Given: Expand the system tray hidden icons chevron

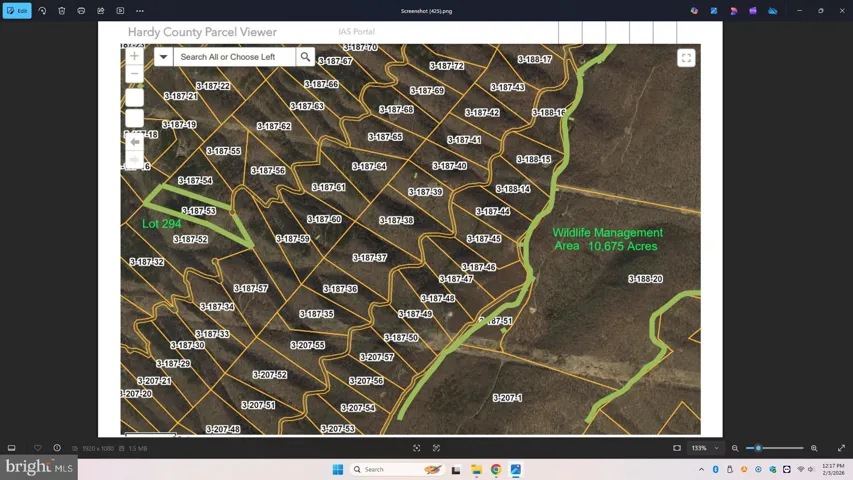Looking at the screenshot, I should (701, 469).
